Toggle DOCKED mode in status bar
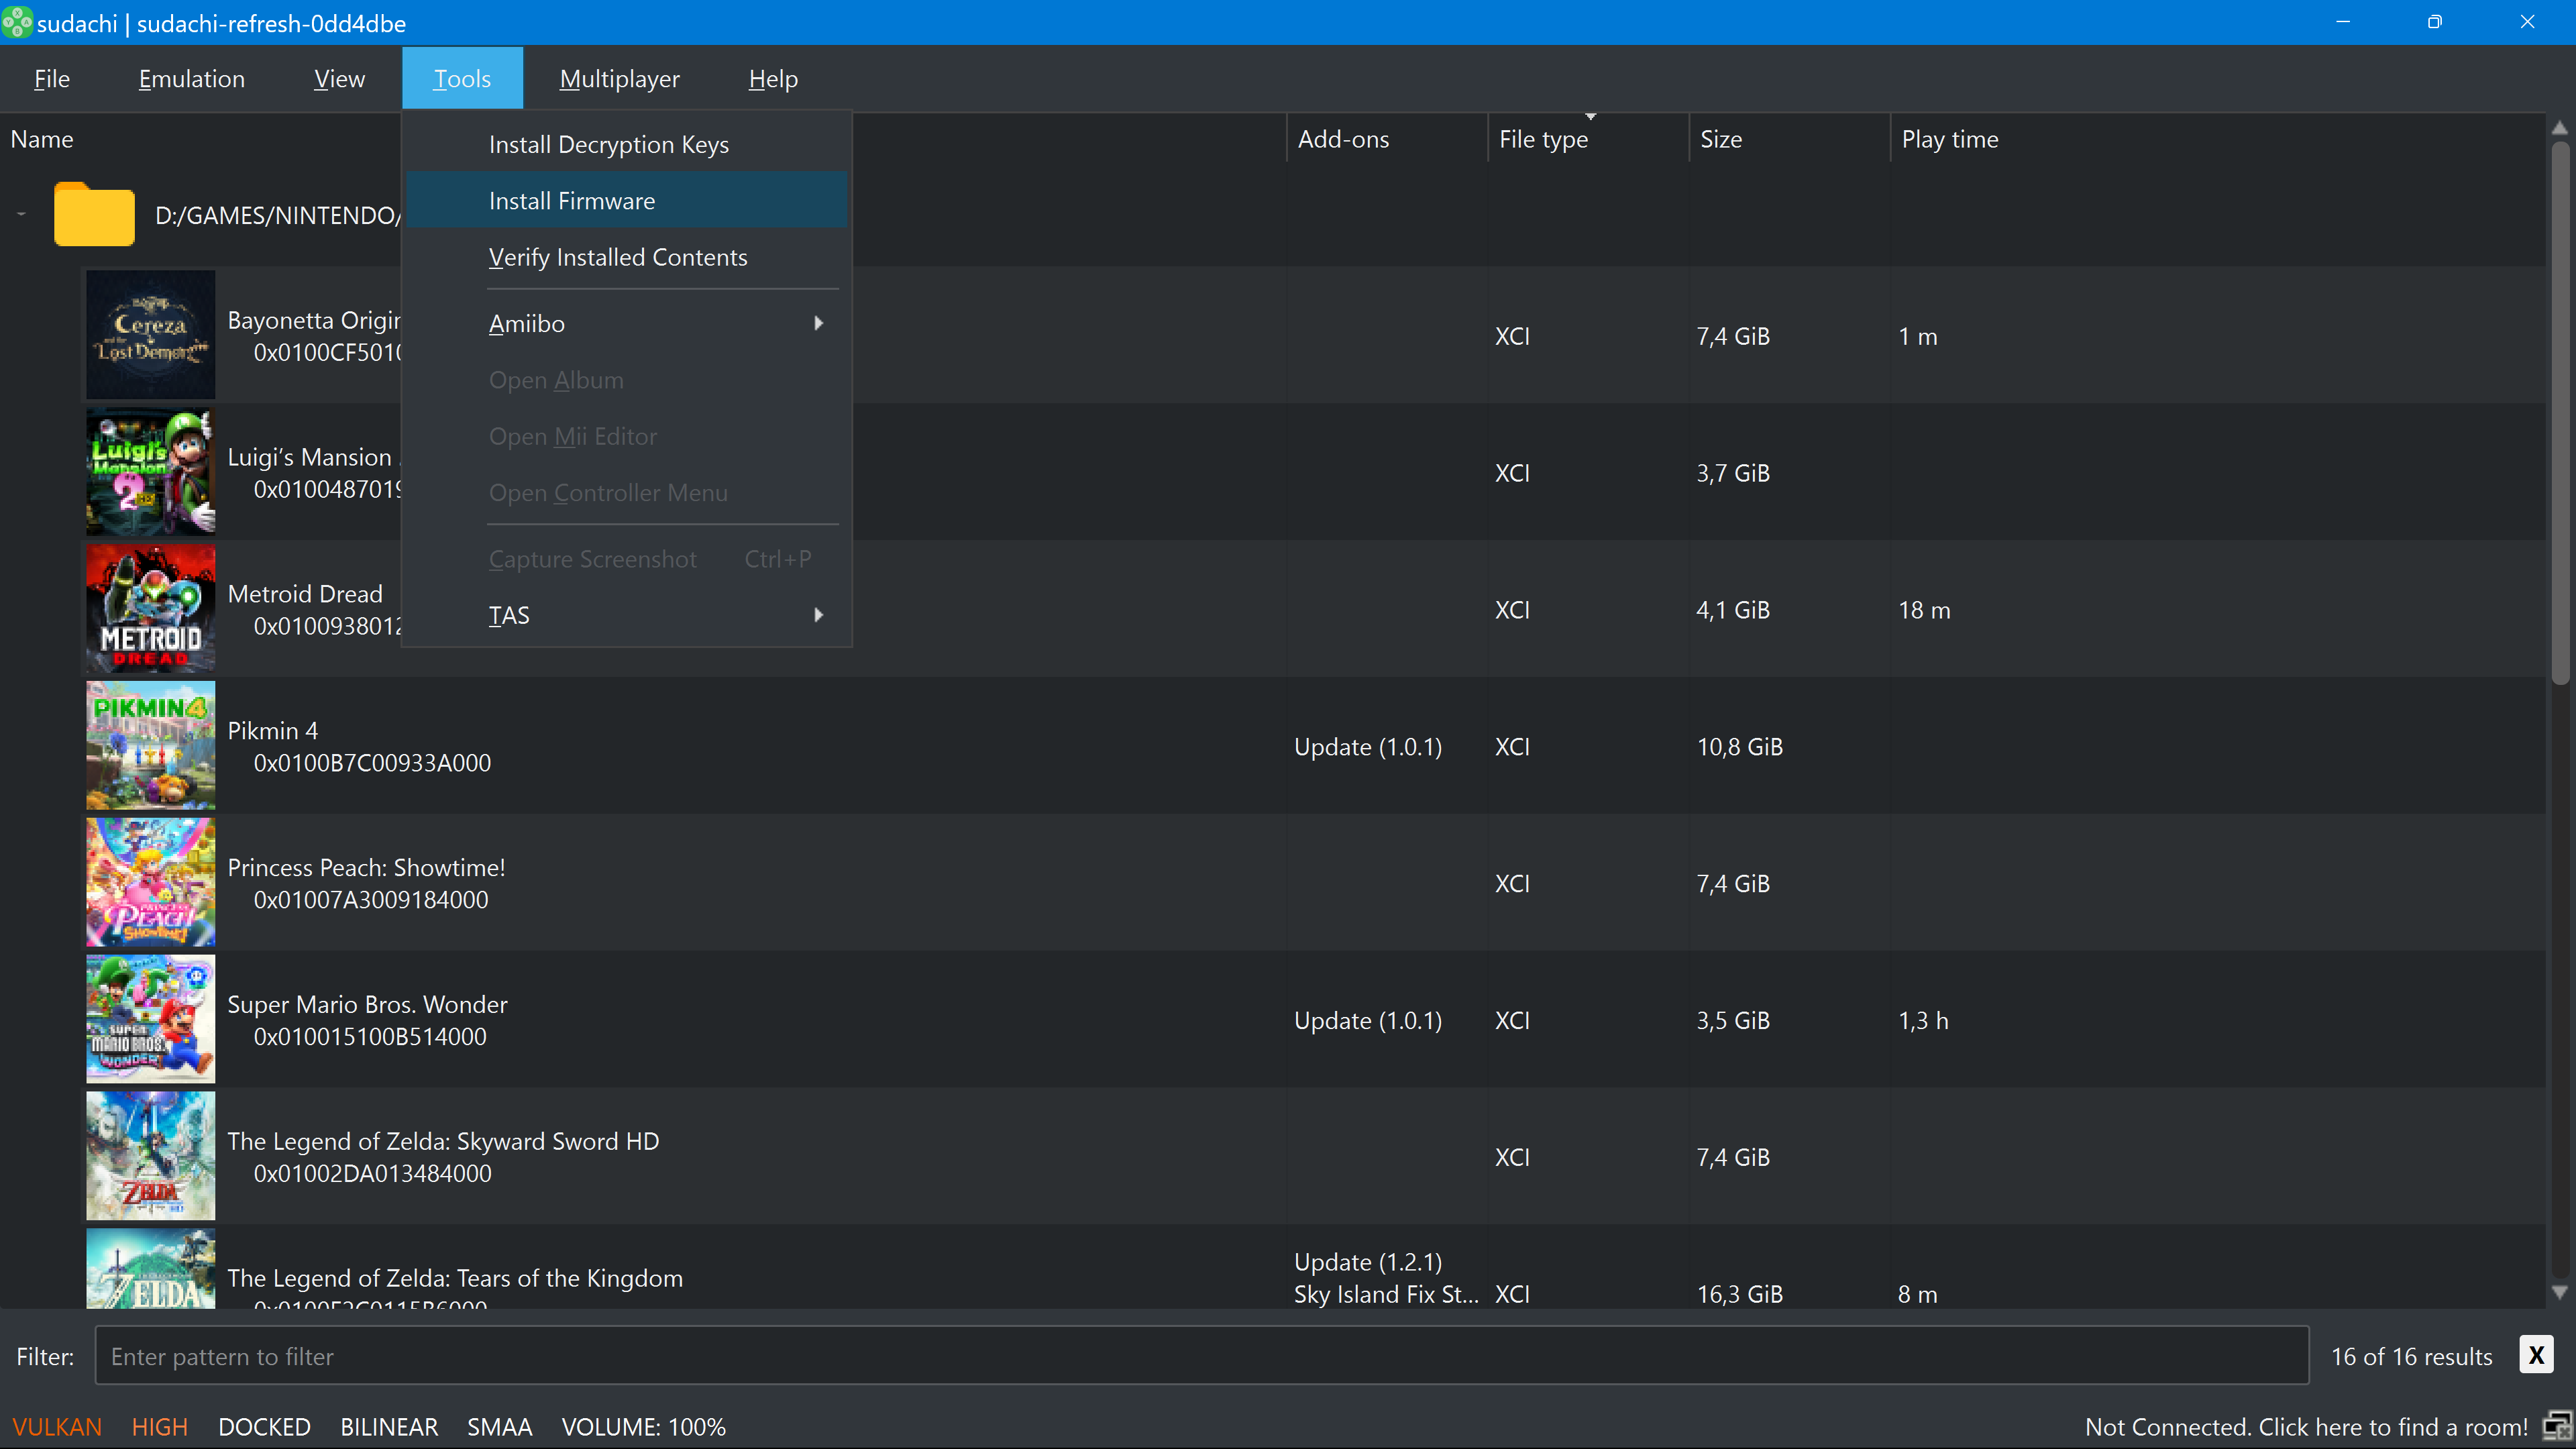 [x=264, y=1427]
